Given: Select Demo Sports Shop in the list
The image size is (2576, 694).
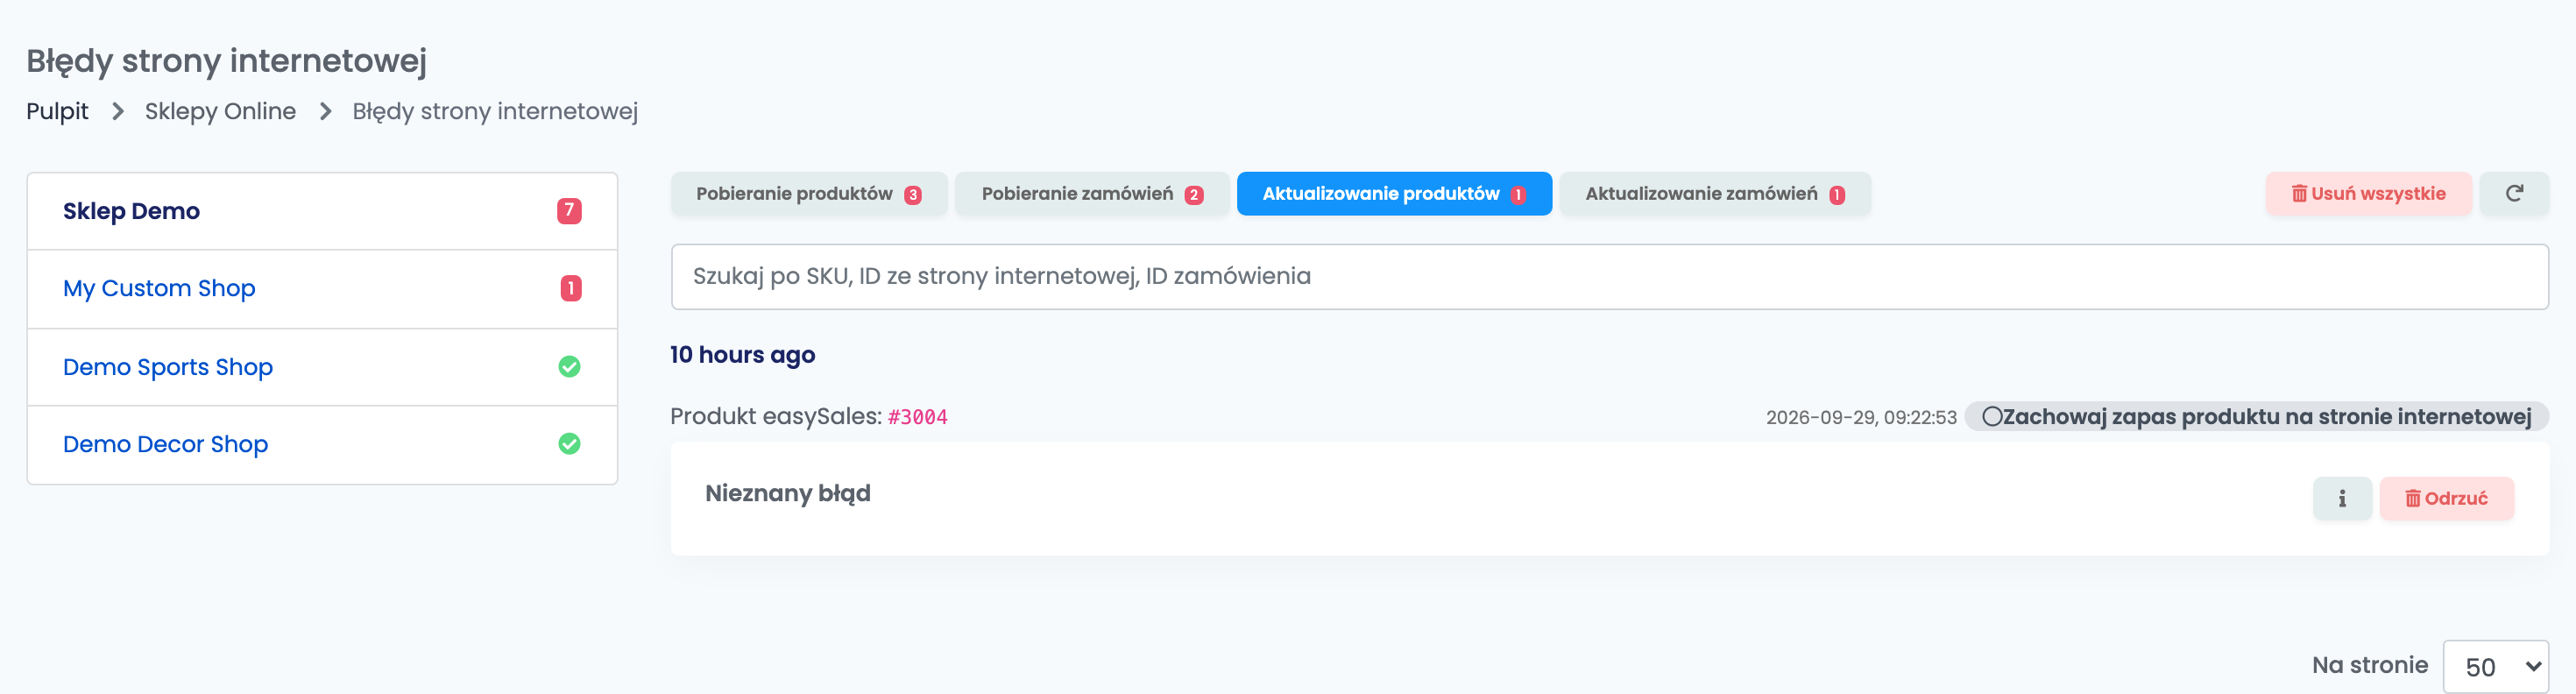Looking at the screenshot, I should [x=322, y=367].
